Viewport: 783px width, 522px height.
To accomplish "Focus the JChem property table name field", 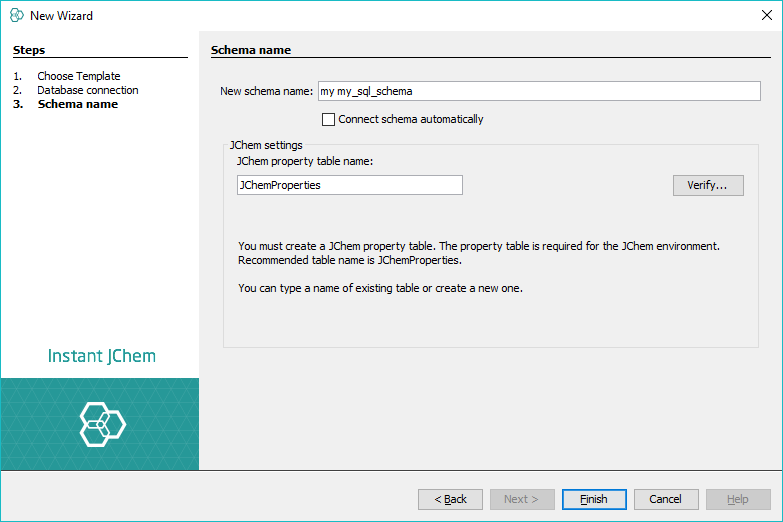I will pos(349,185).
